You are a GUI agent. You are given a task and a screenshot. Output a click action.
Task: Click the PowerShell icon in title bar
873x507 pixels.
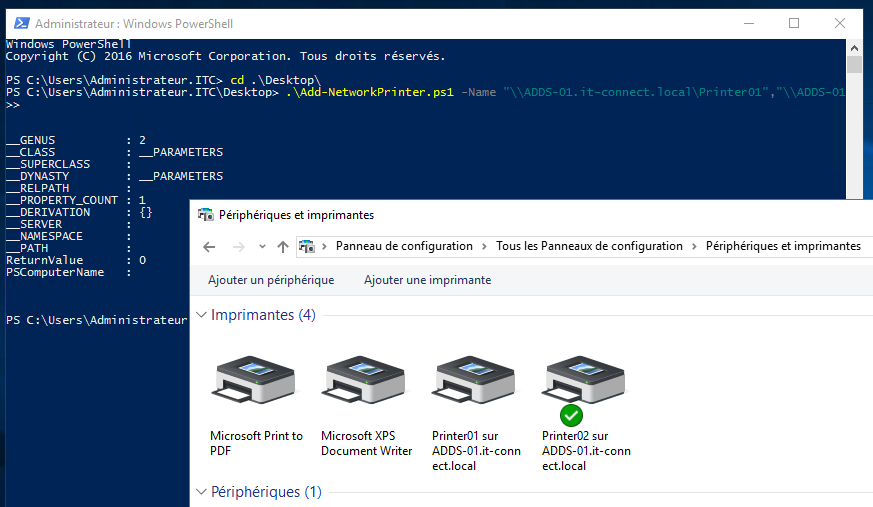(22, 23)
